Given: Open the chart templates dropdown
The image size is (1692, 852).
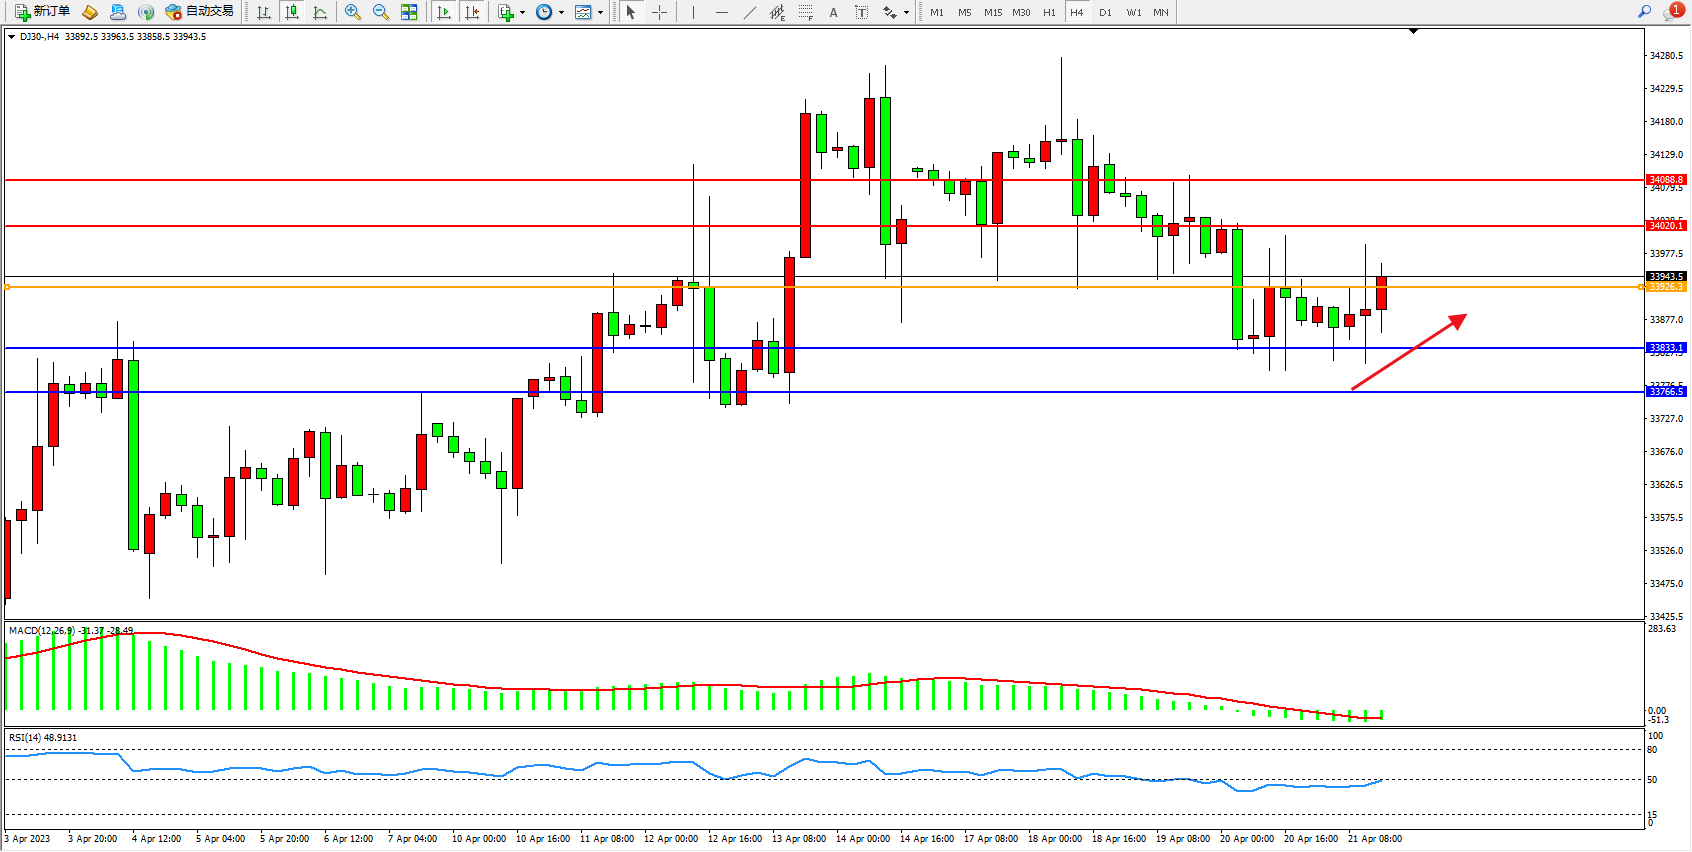Looking at the screenshot, I should pos(589,12).
